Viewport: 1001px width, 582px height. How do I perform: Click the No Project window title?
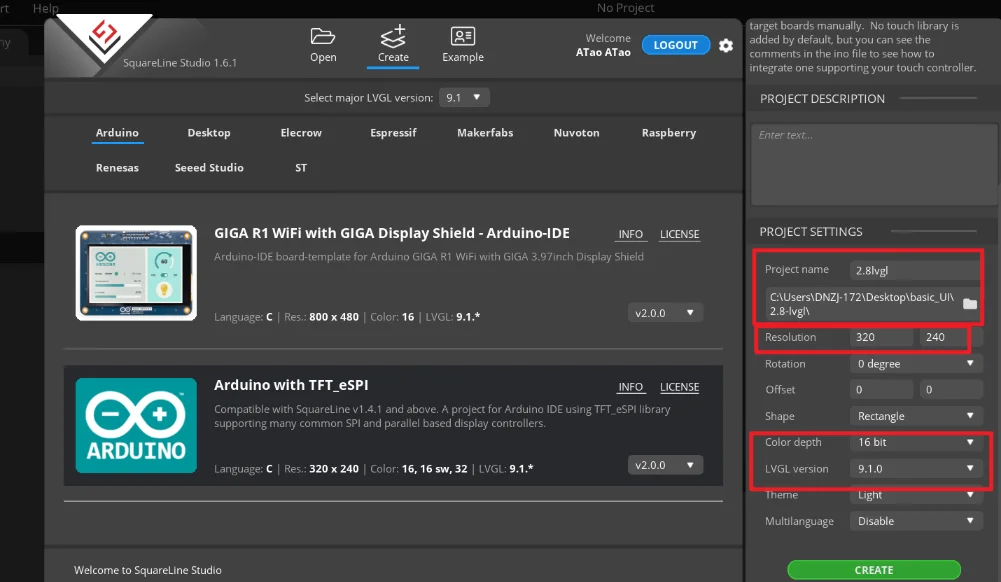[625, 8]
